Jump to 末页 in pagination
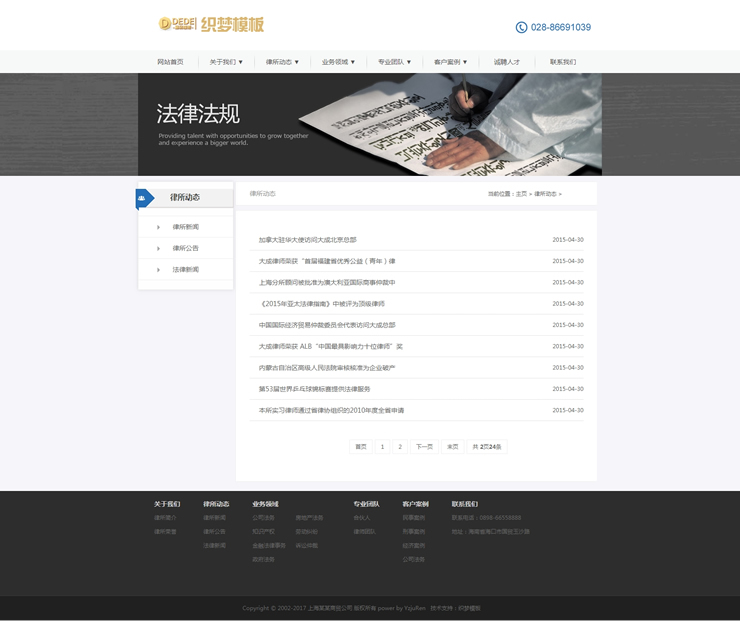This screenshot has width=740, height=621. 453,446
